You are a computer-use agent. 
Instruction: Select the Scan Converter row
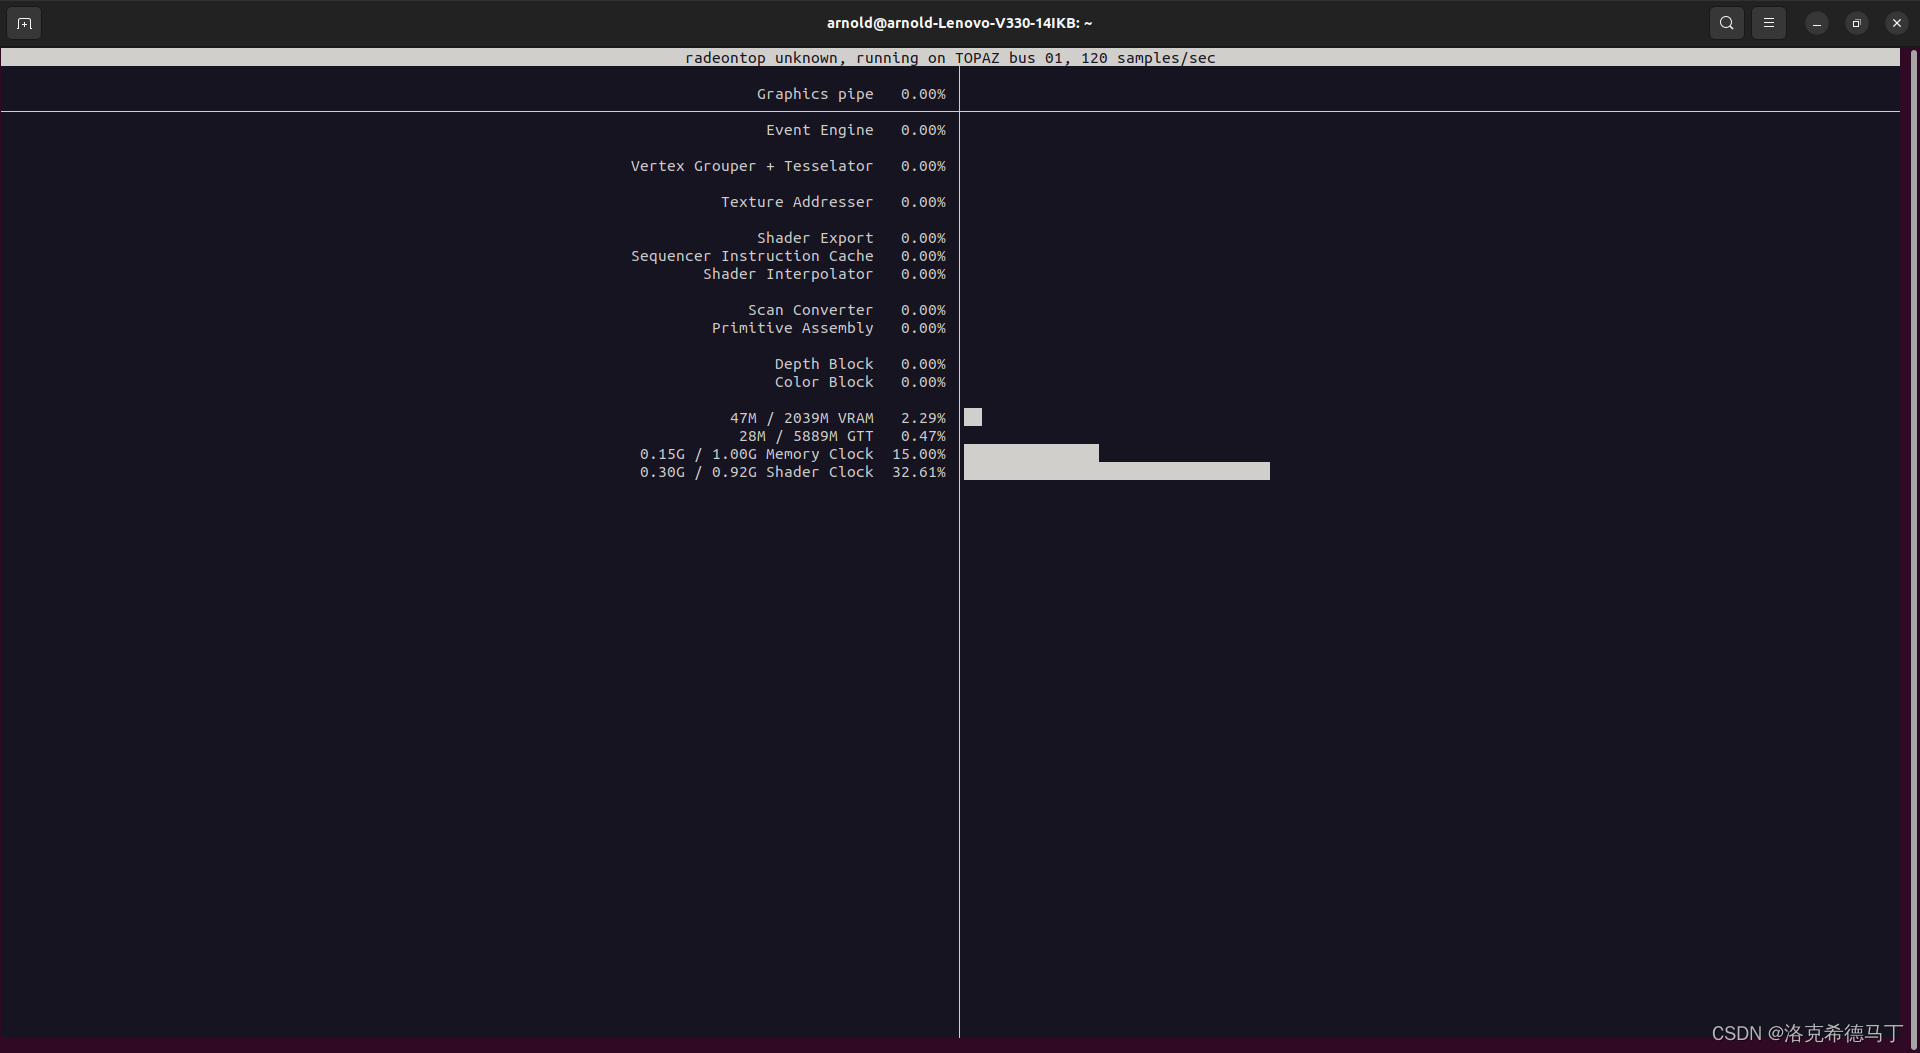847,310
